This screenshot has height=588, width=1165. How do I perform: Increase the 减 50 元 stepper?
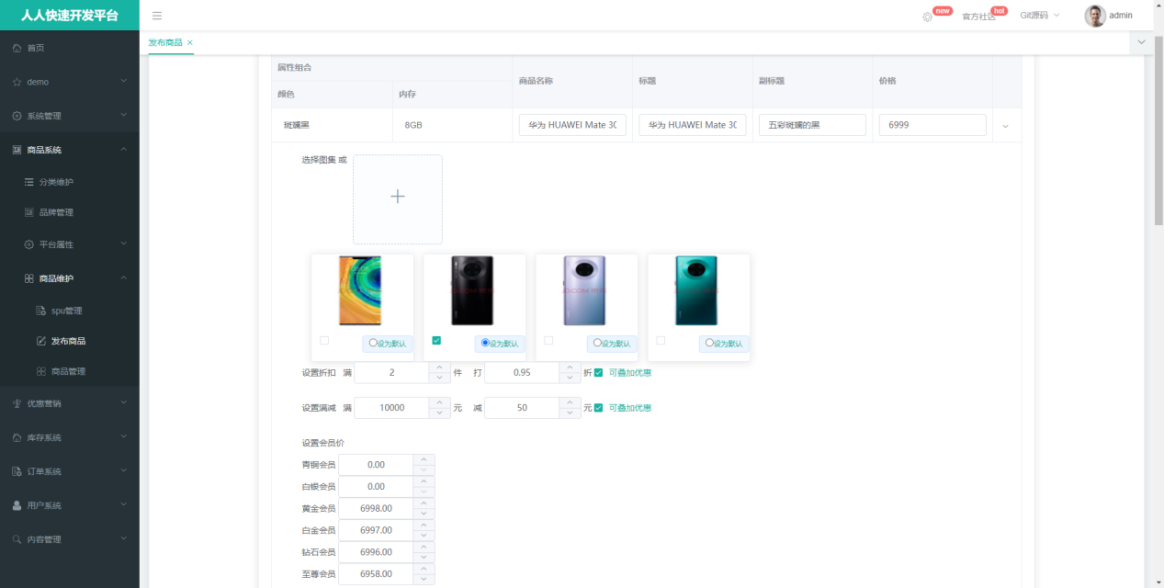pyautogui.click(x=570, y=402)
